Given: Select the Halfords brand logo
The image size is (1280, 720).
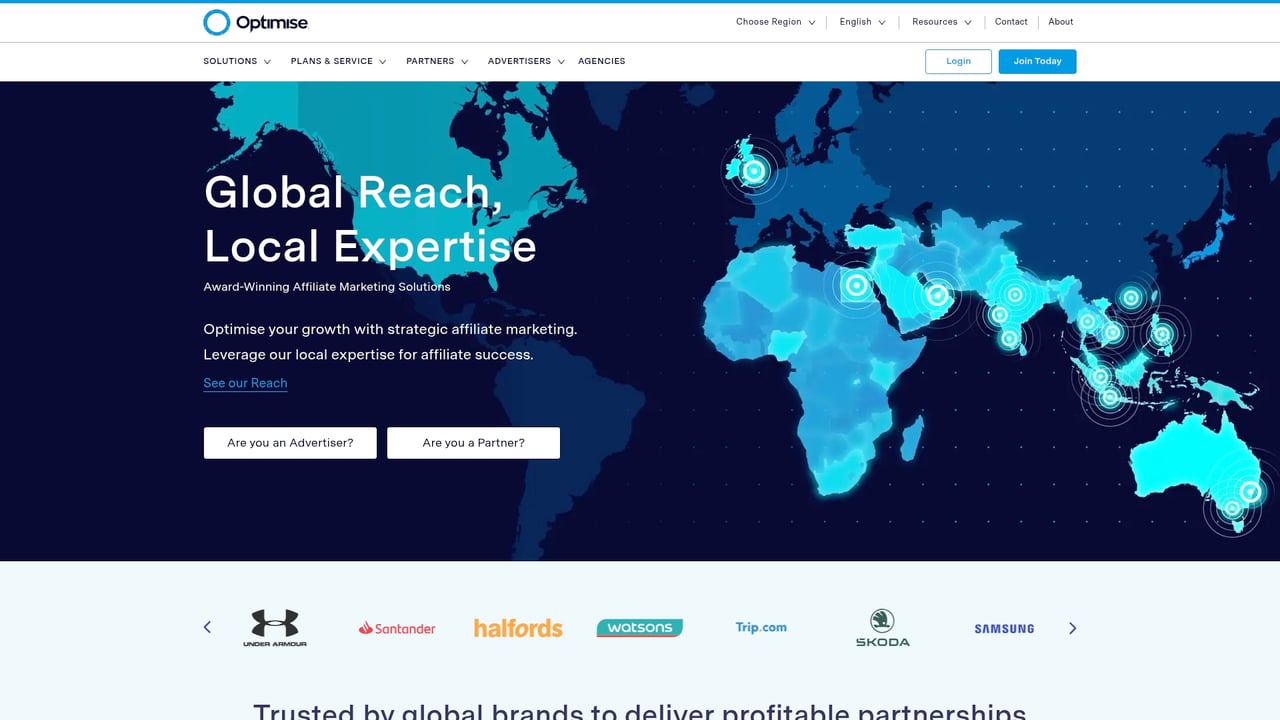Looking at the screenshot, I should pos(518,628).
